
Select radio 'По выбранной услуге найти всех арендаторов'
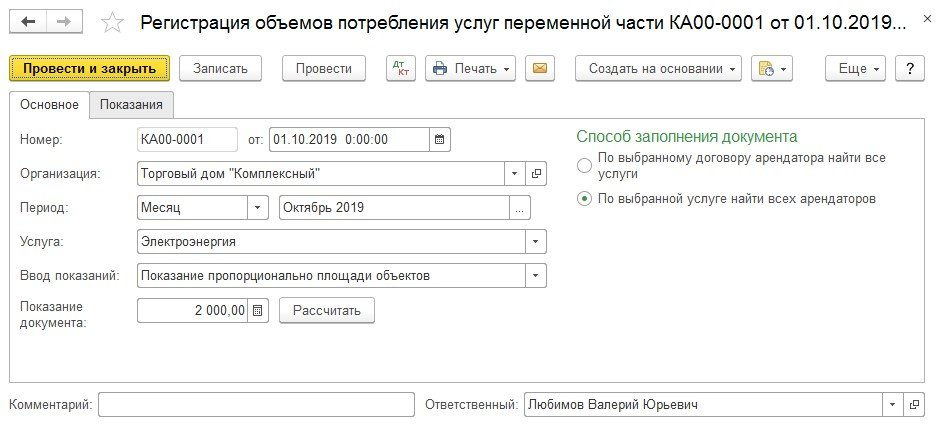(584, 199)
